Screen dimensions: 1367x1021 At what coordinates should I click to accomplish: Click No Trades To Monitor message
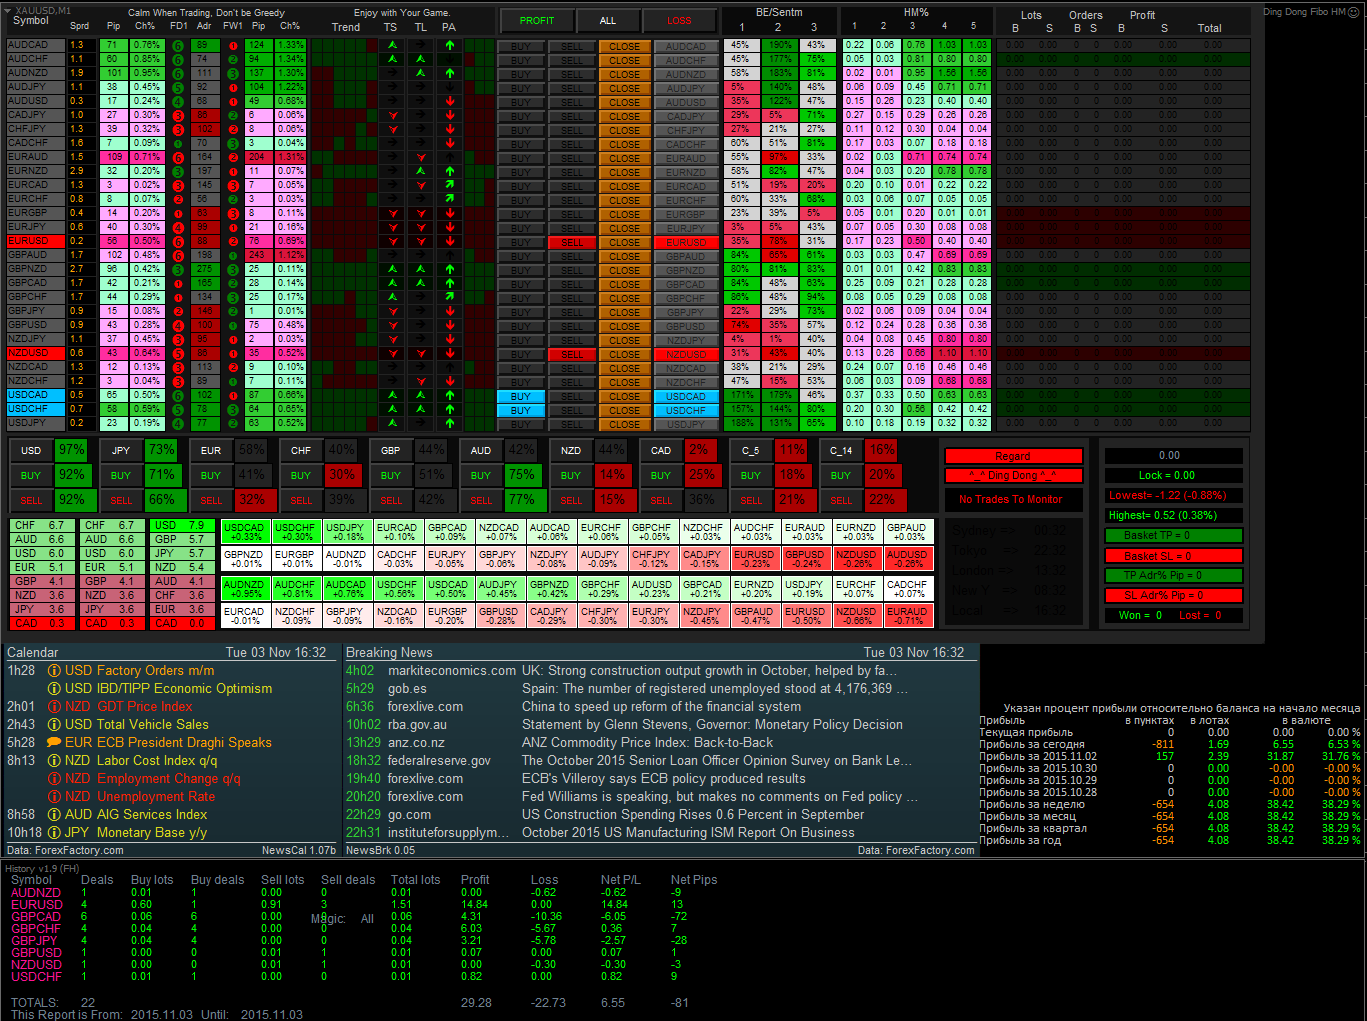[x=1011, y=499]
